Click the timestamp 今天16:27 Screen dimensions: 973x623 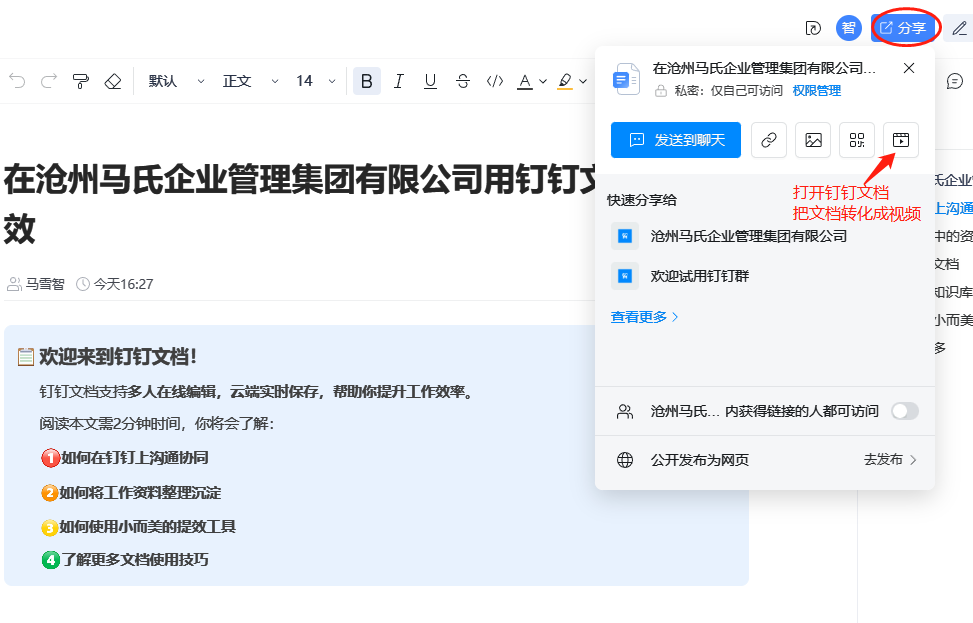123,284
